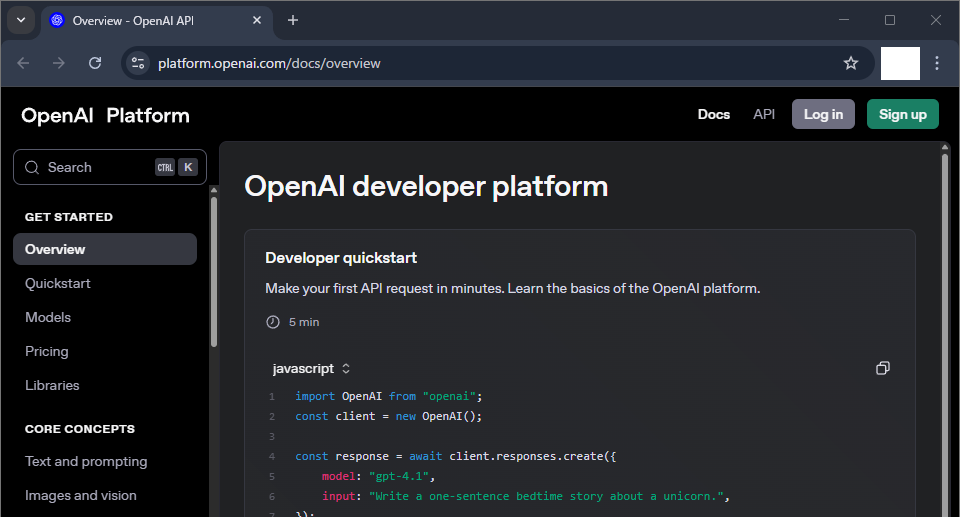Image resolution: width=960 pixels, height=517 pixels.
Task: Click the CORE CONCEPTS section heading
Action: (80, 429)
